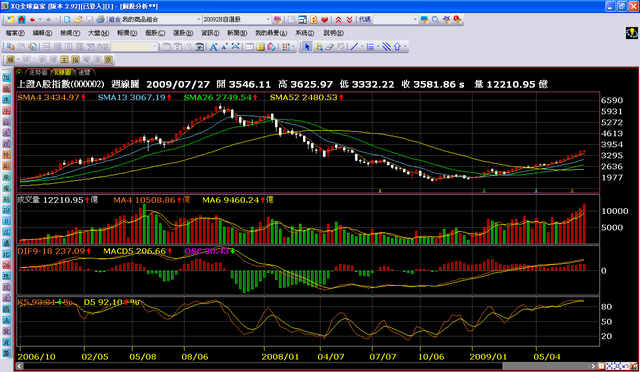
Task: Toggle the 指 indicator button
Action: 76,60
